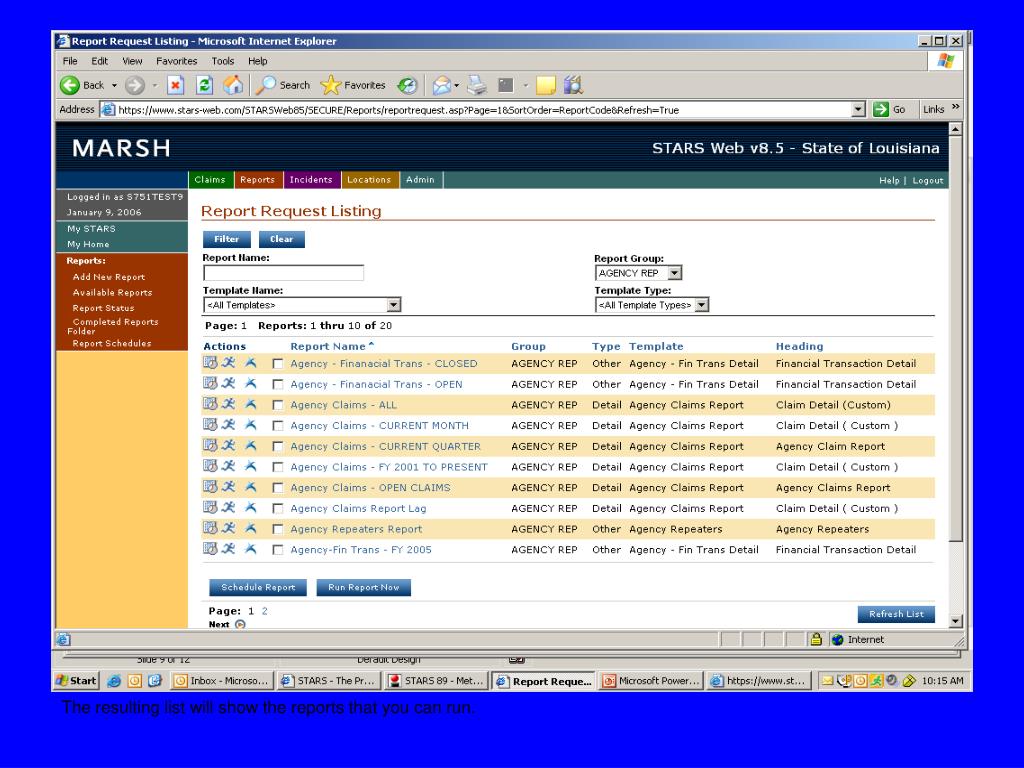
Task: Click the Report Name input field
Action: tap(283, 273)
